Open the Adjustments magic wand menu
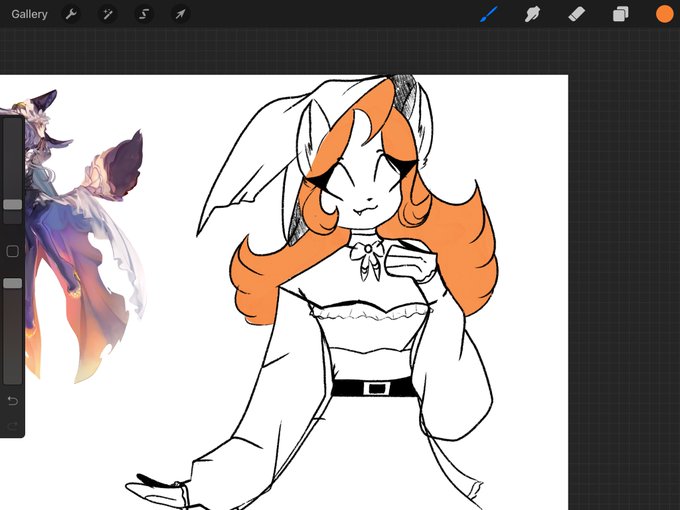The height and width of the screenshot is (510, 680). click(x=108, y=14)
